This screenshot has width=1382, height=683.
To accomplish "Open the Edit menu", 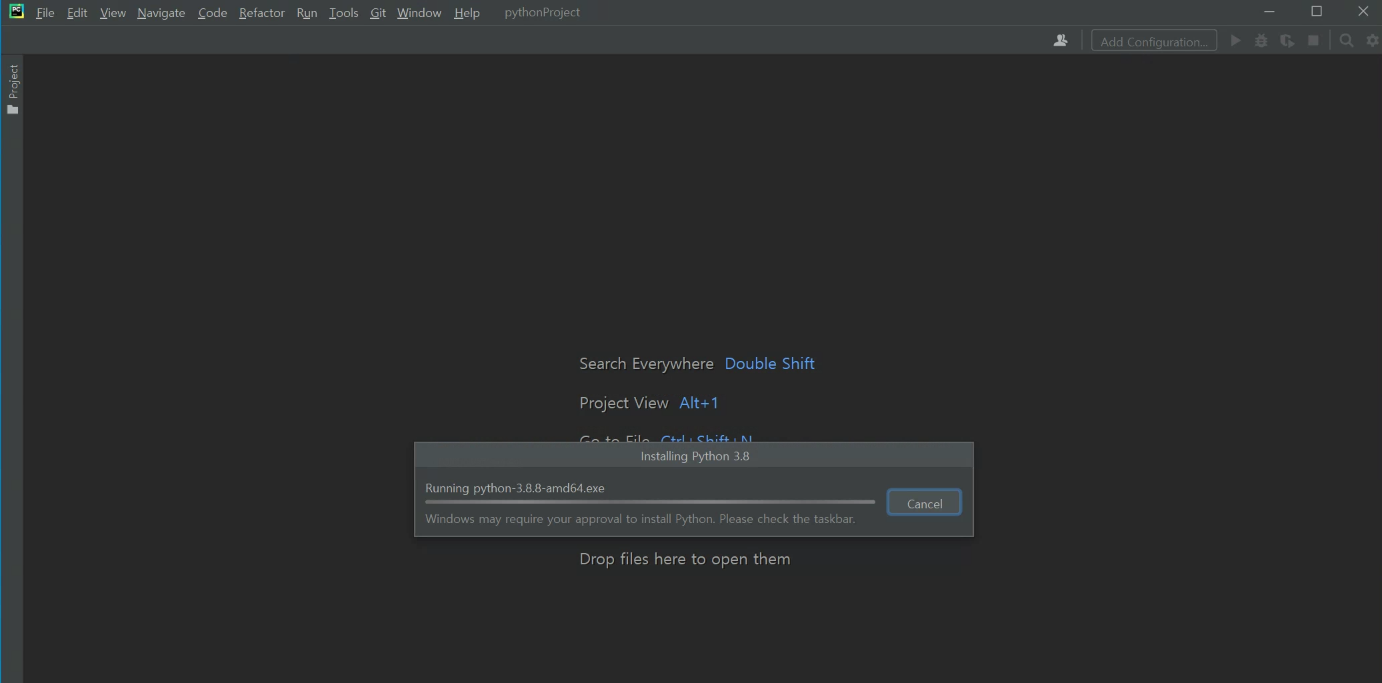I will [77, 13].
